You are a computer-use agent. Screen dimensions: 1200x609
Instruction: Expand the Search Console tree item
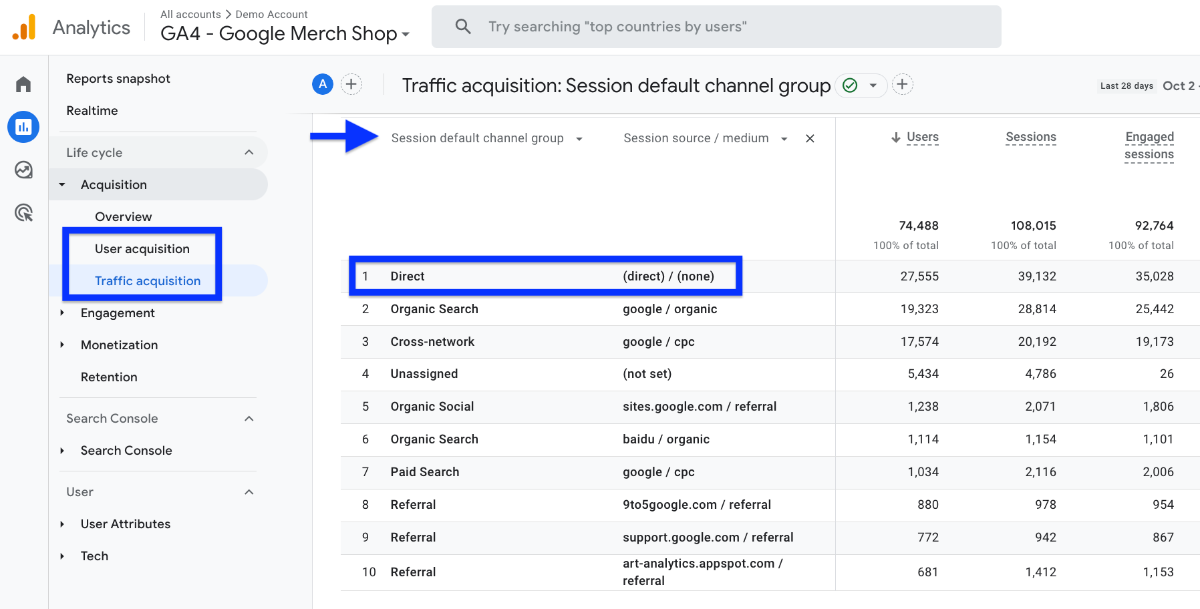click(x=62, y=451)
